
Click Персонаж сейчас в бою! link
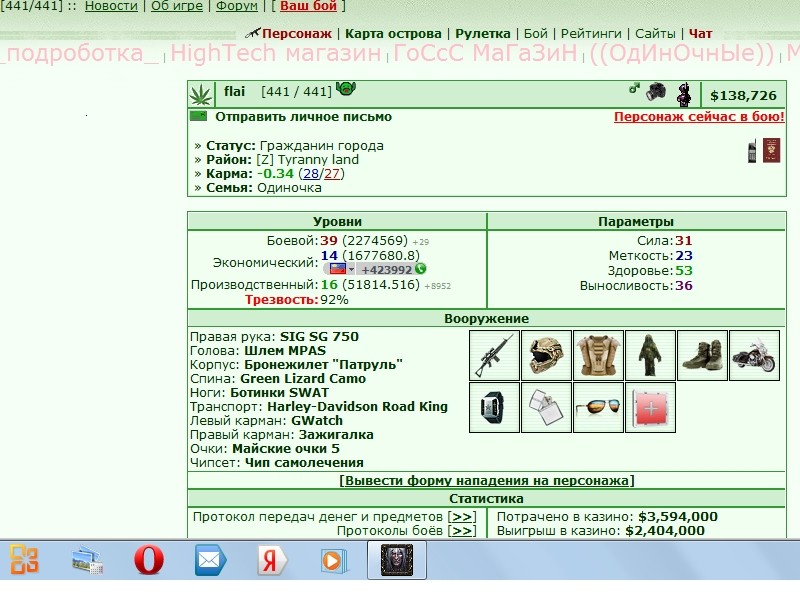[699, 116]
